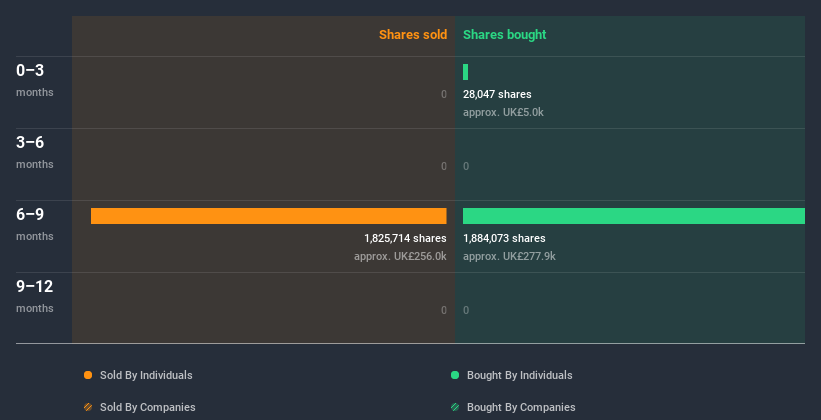
Task: Click the small green 0–3 months bought bar
Action: tap(465, 72)
